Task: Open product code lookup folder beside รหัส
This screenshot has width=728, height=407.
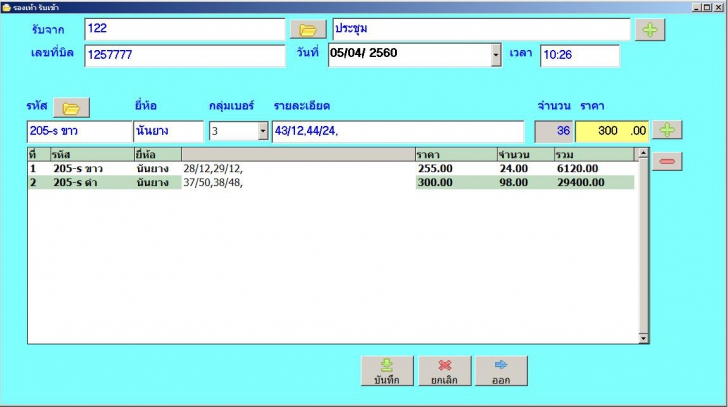Action: [x=71, y=108]
